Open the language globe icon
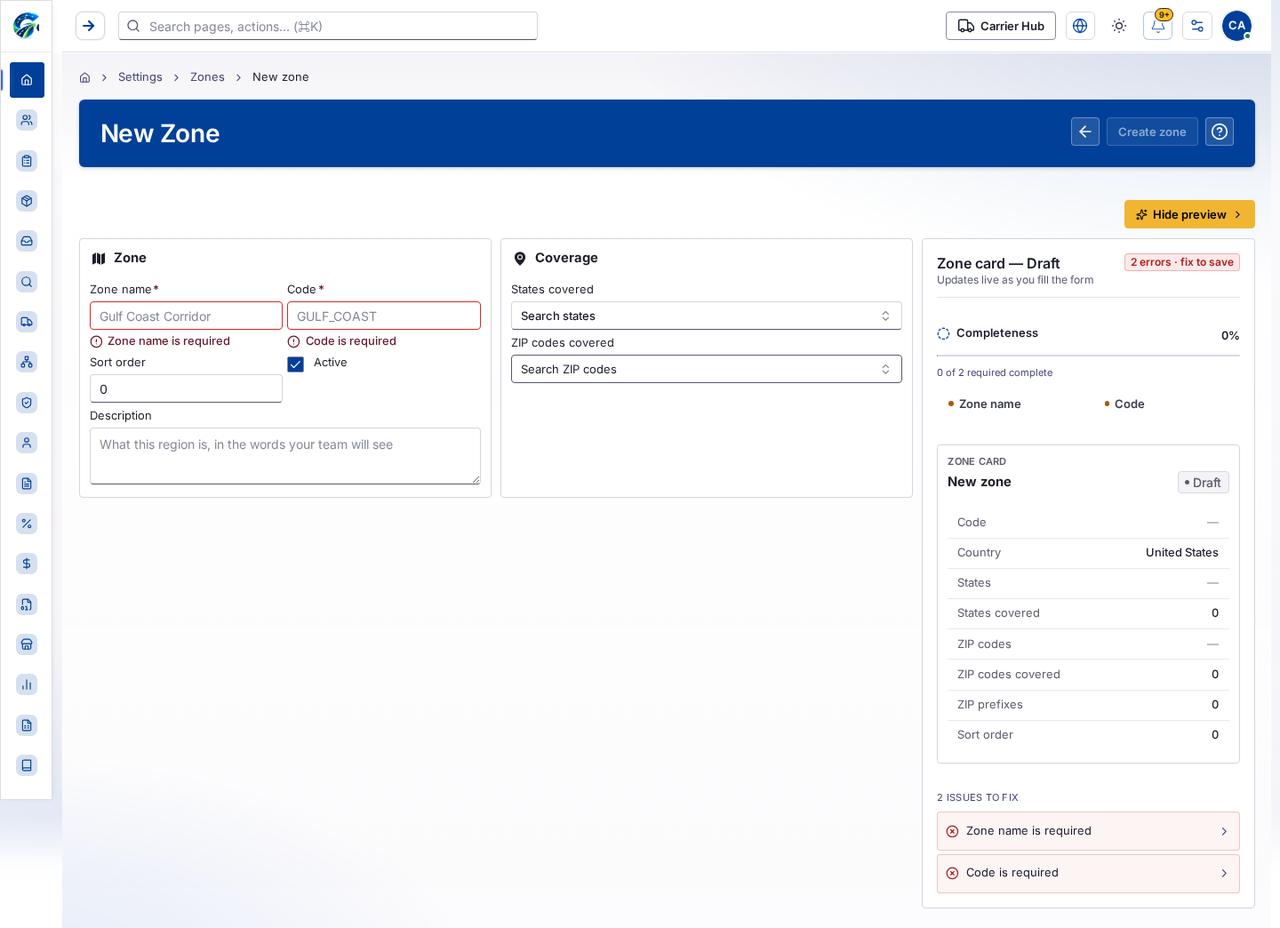This screenshot has width=1280, height=928. click(1080, 26)
